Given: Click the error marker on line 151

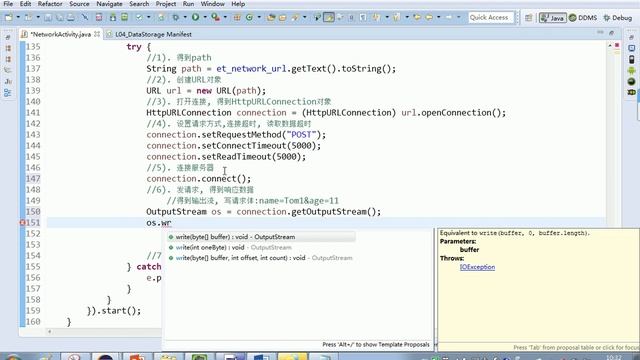Looking at the screenshot, I should tap(22, 222).
